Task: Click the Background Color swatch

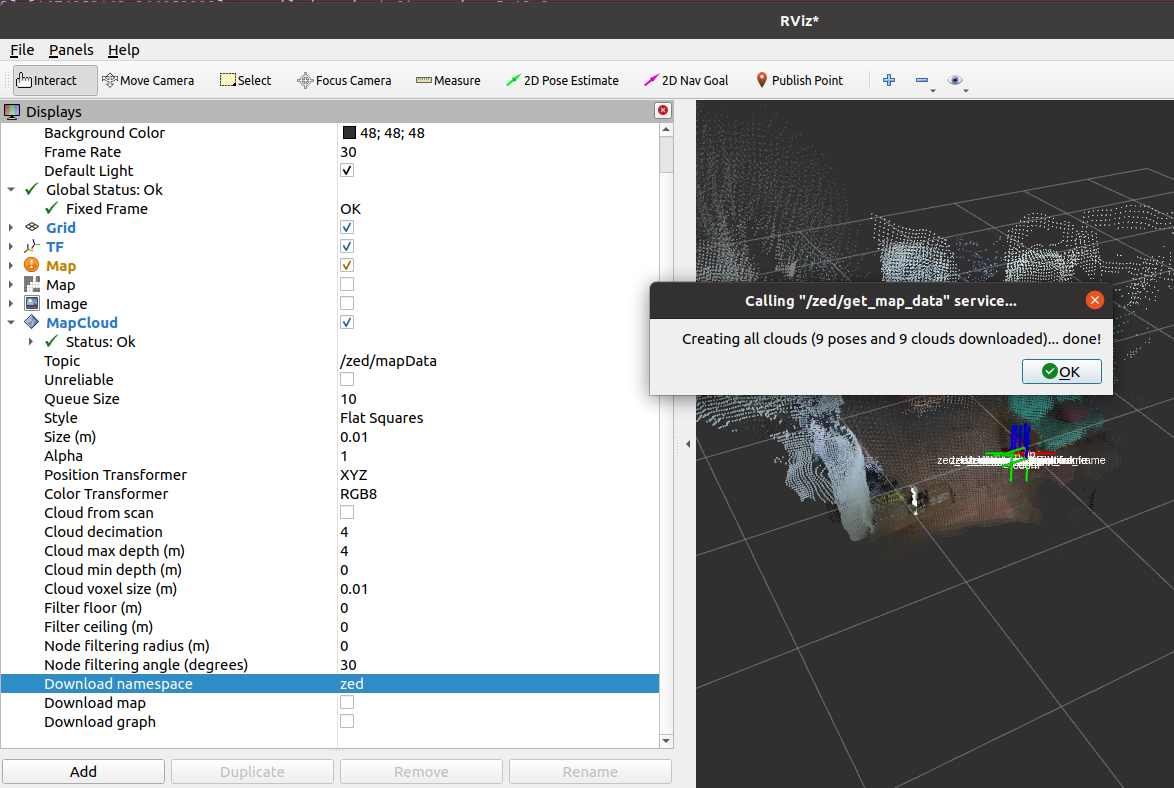Action: click(x=349, y=133)
